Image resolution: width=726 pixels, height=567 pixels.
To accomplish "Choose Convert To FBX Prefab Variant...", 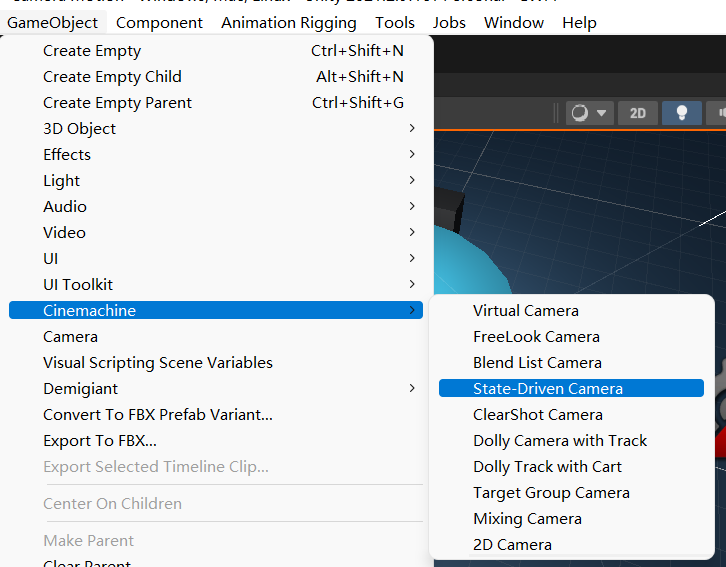I will point(158,414).
